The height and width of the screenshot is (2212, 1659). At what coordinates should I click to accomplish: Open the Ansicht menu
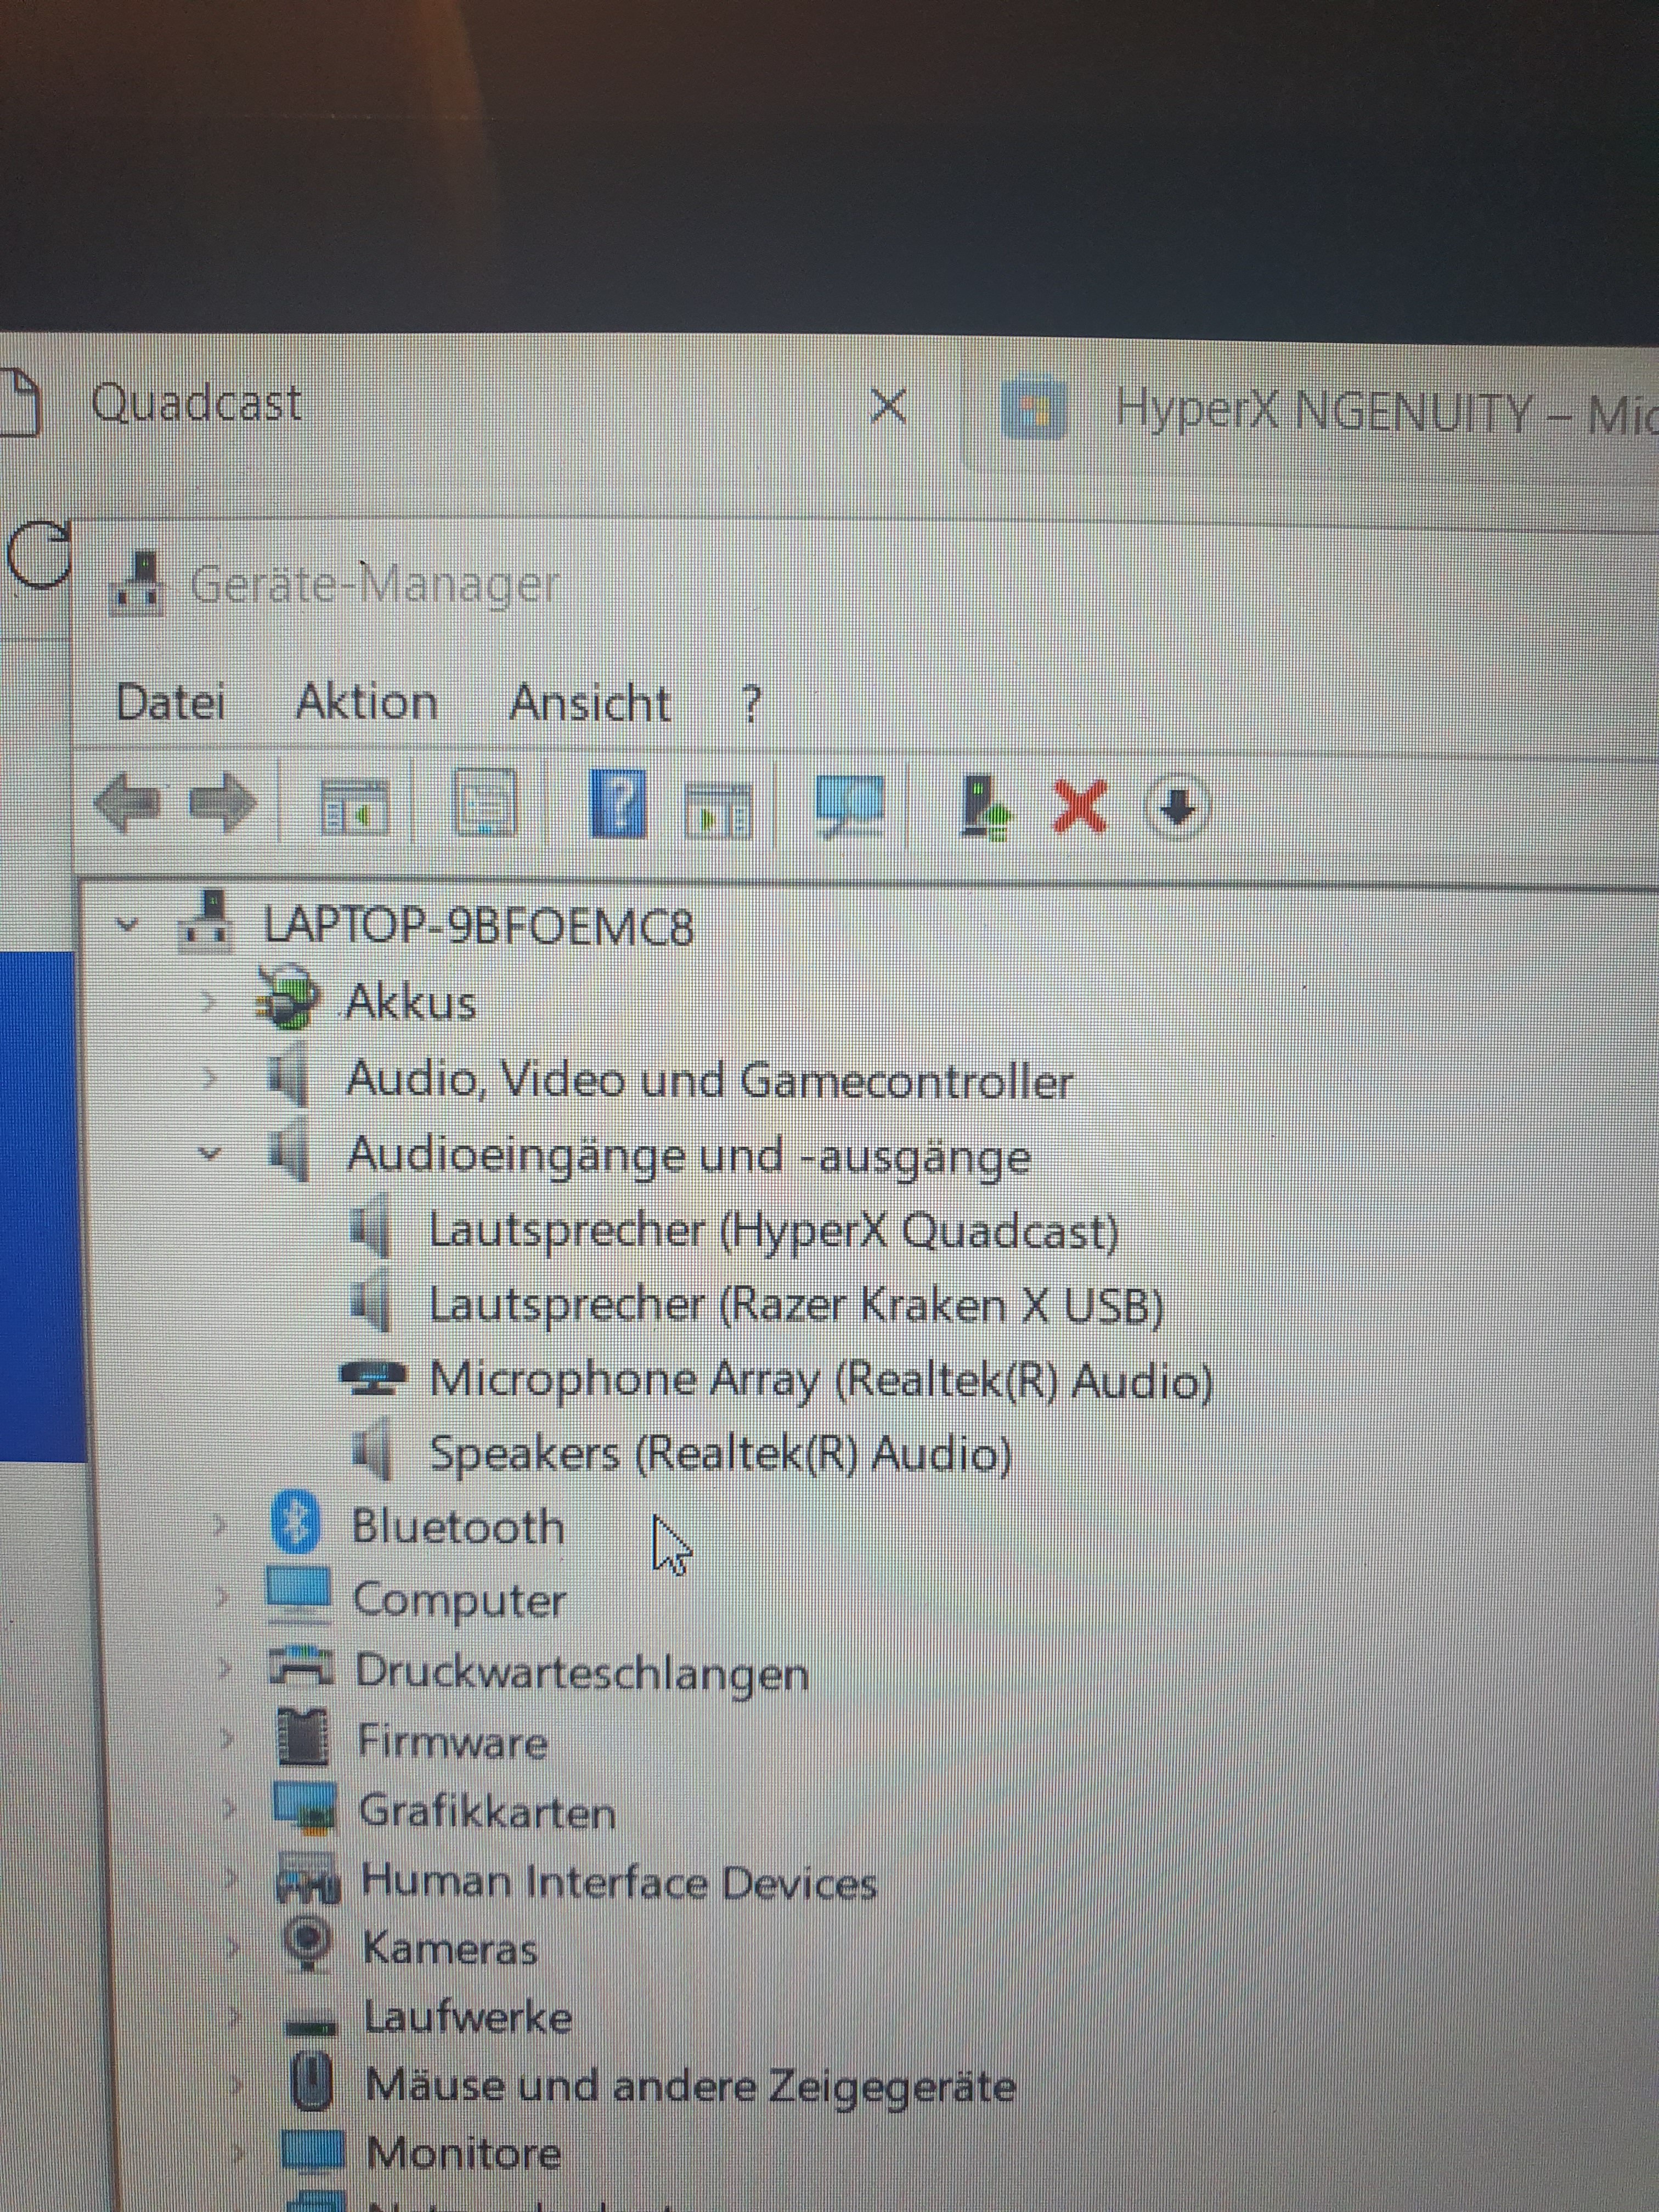pyautogui.click(x=589, y=703)
